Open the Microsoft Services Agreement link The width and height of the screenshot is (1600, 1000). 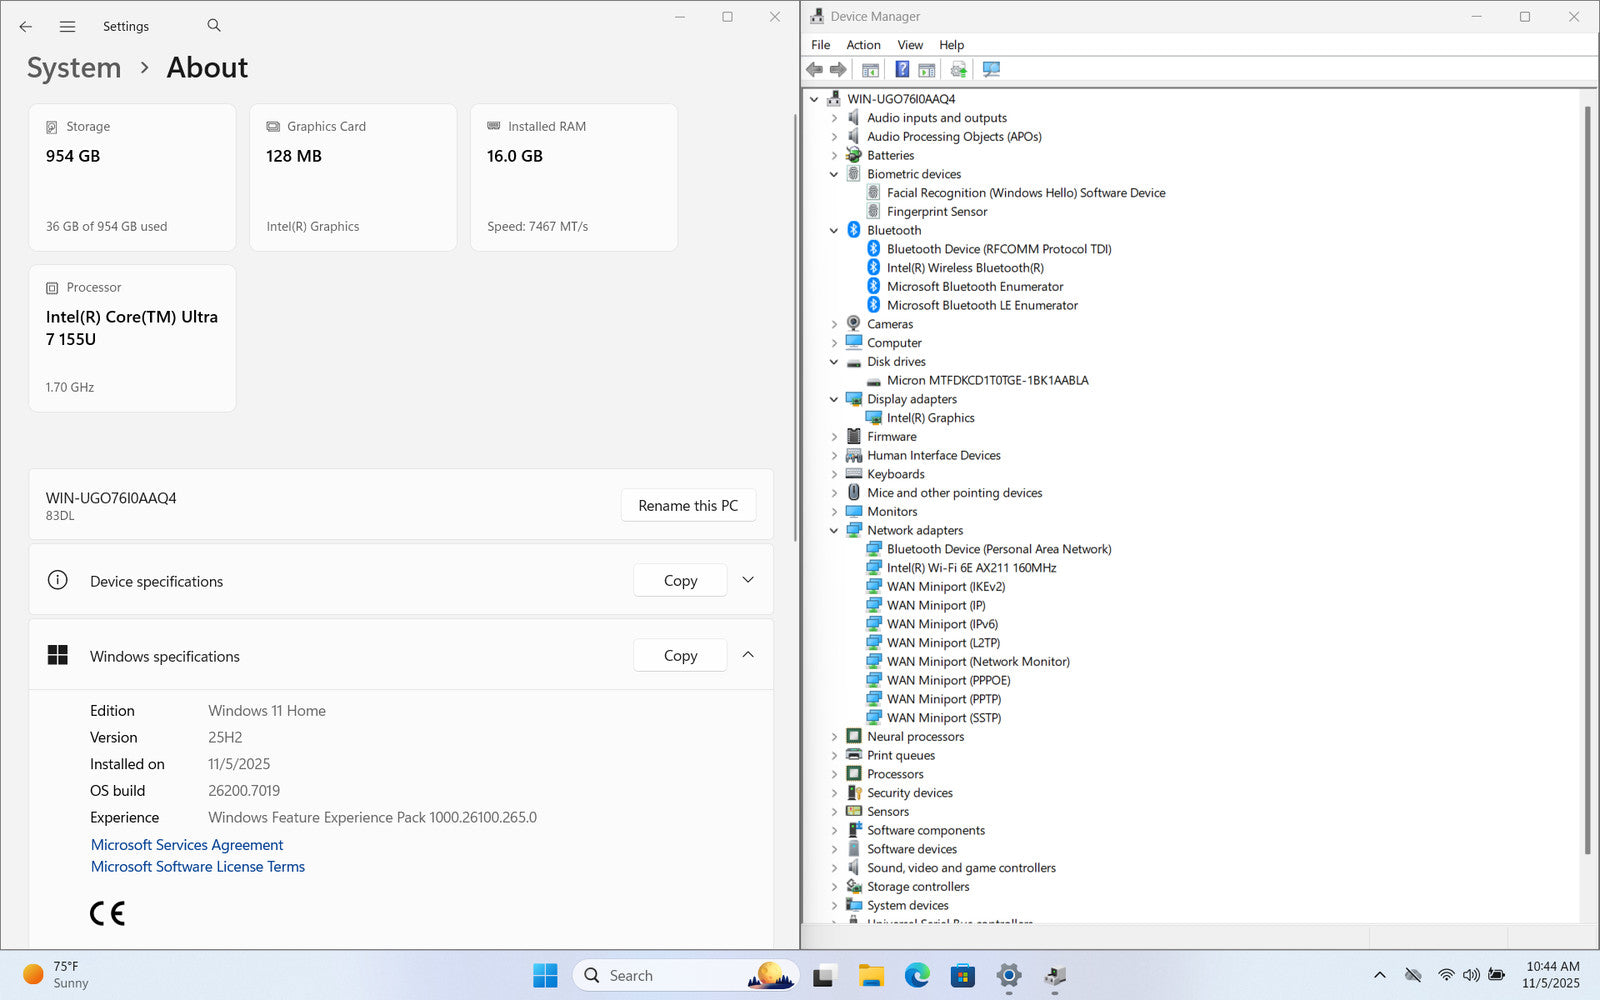coord(187,845)
